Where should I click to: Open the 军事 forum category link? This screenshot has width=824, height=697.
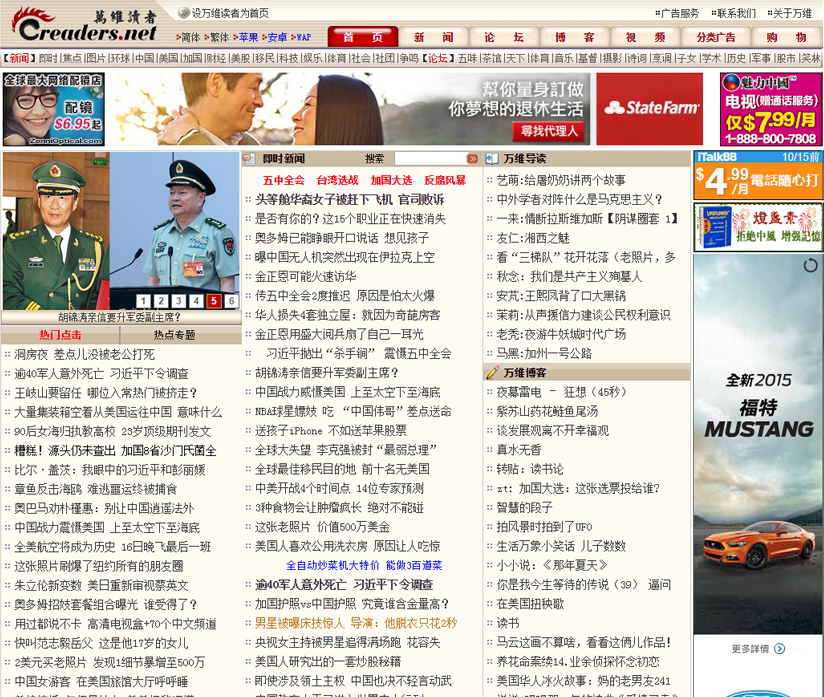761,58
